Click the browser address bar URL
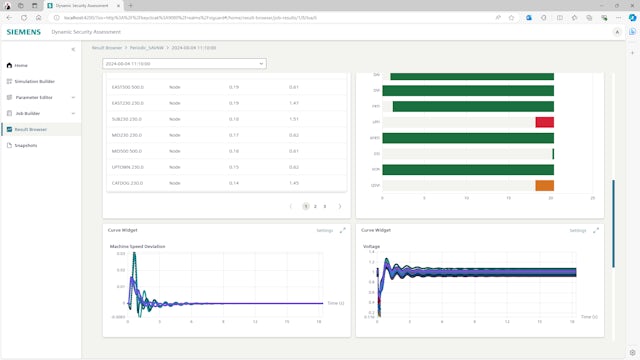 (190, 18)
